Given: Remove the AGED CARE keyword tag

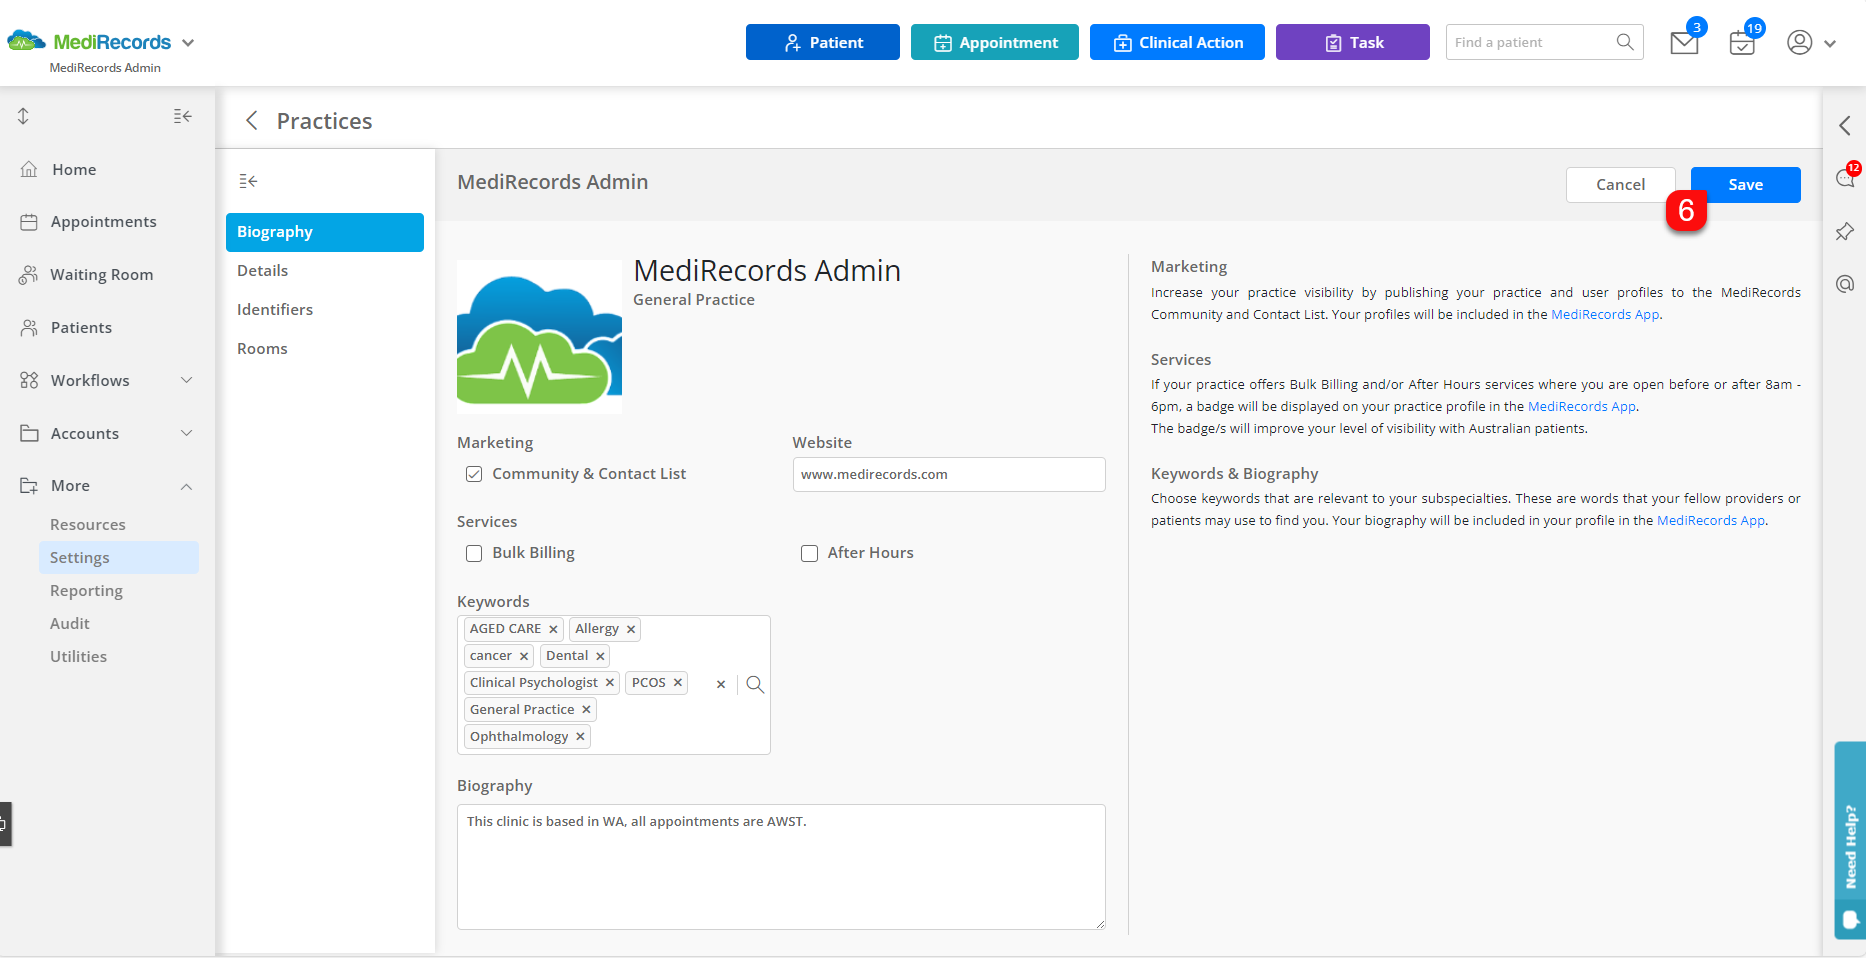Looking at the screenshot, I should pyautogui.click(x=553, y=629).
